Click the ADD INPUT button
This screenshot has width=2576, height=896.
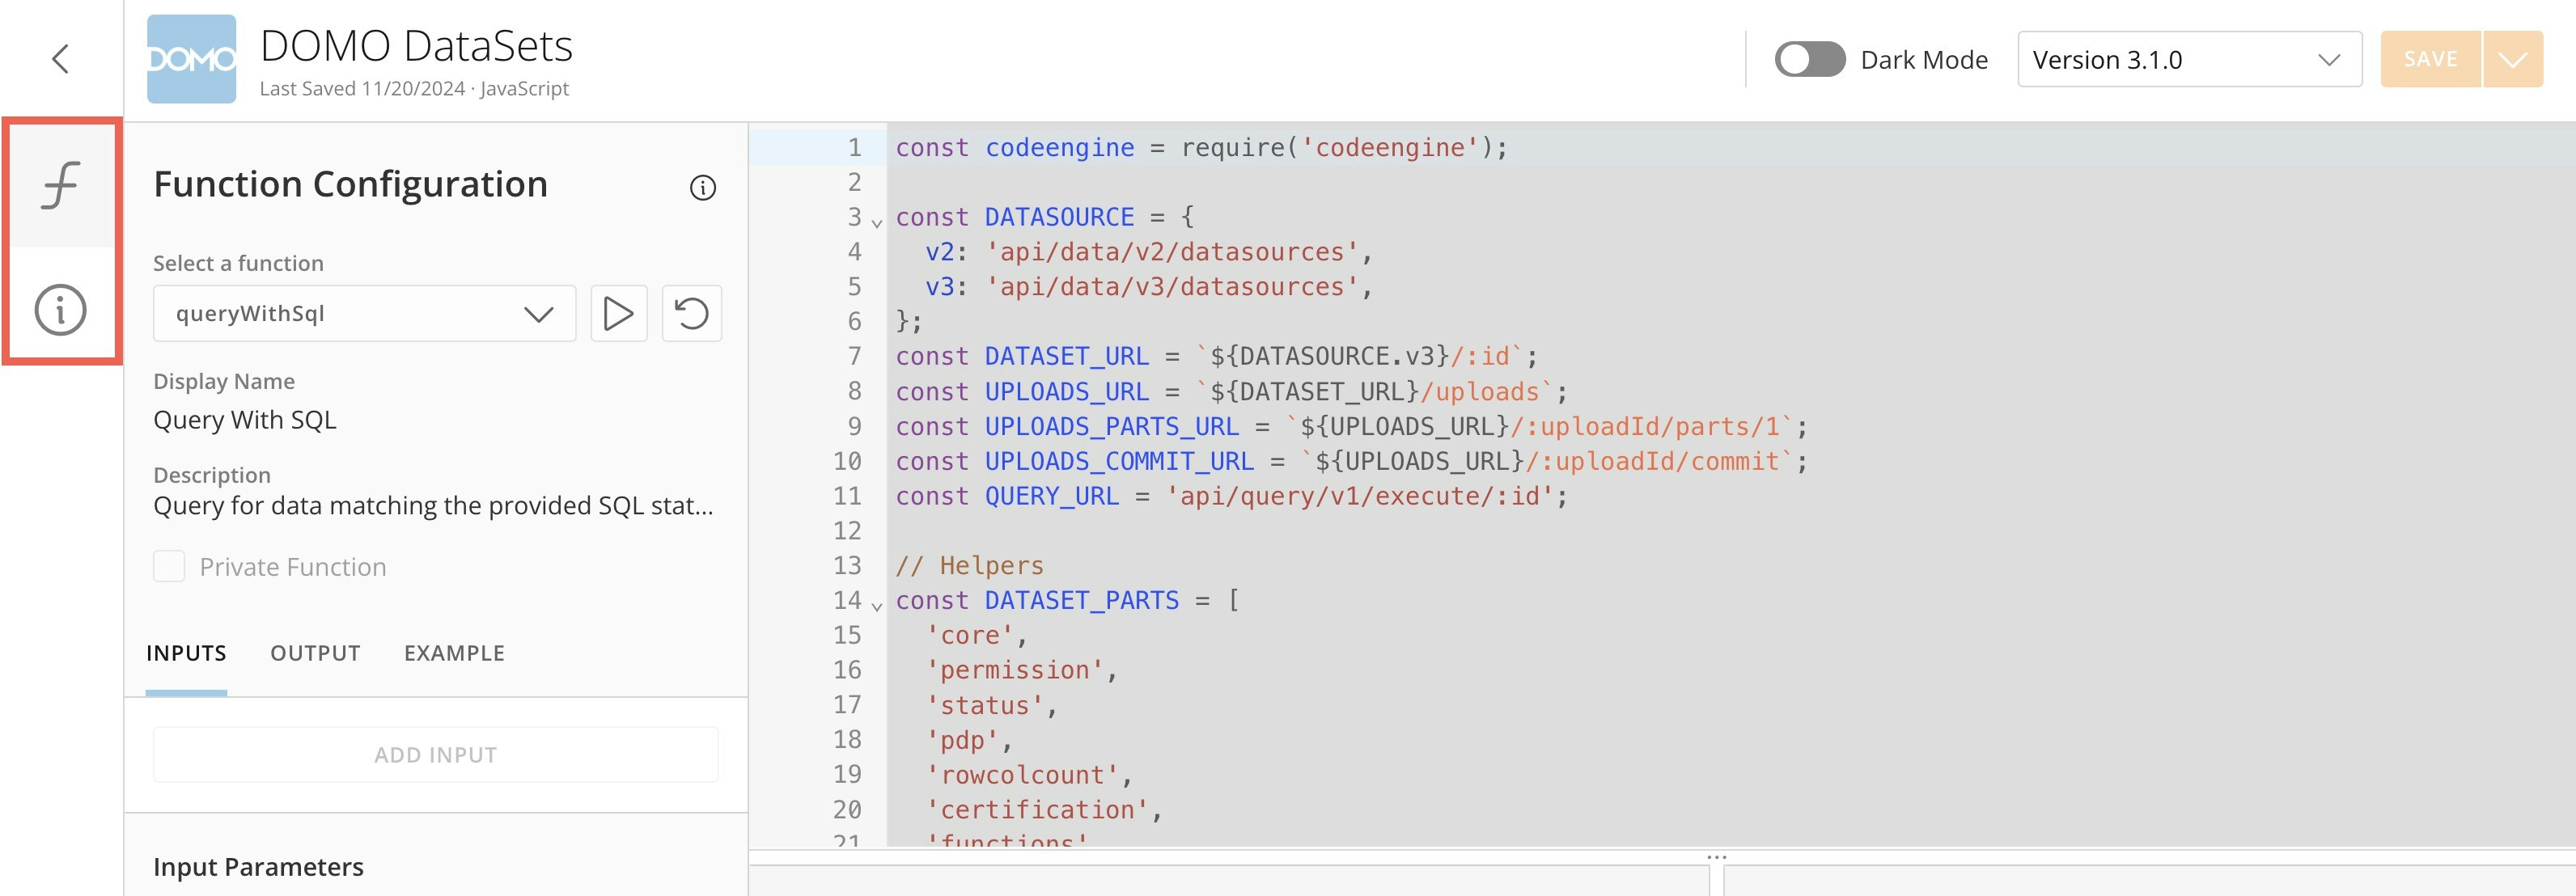coord(435,755)
